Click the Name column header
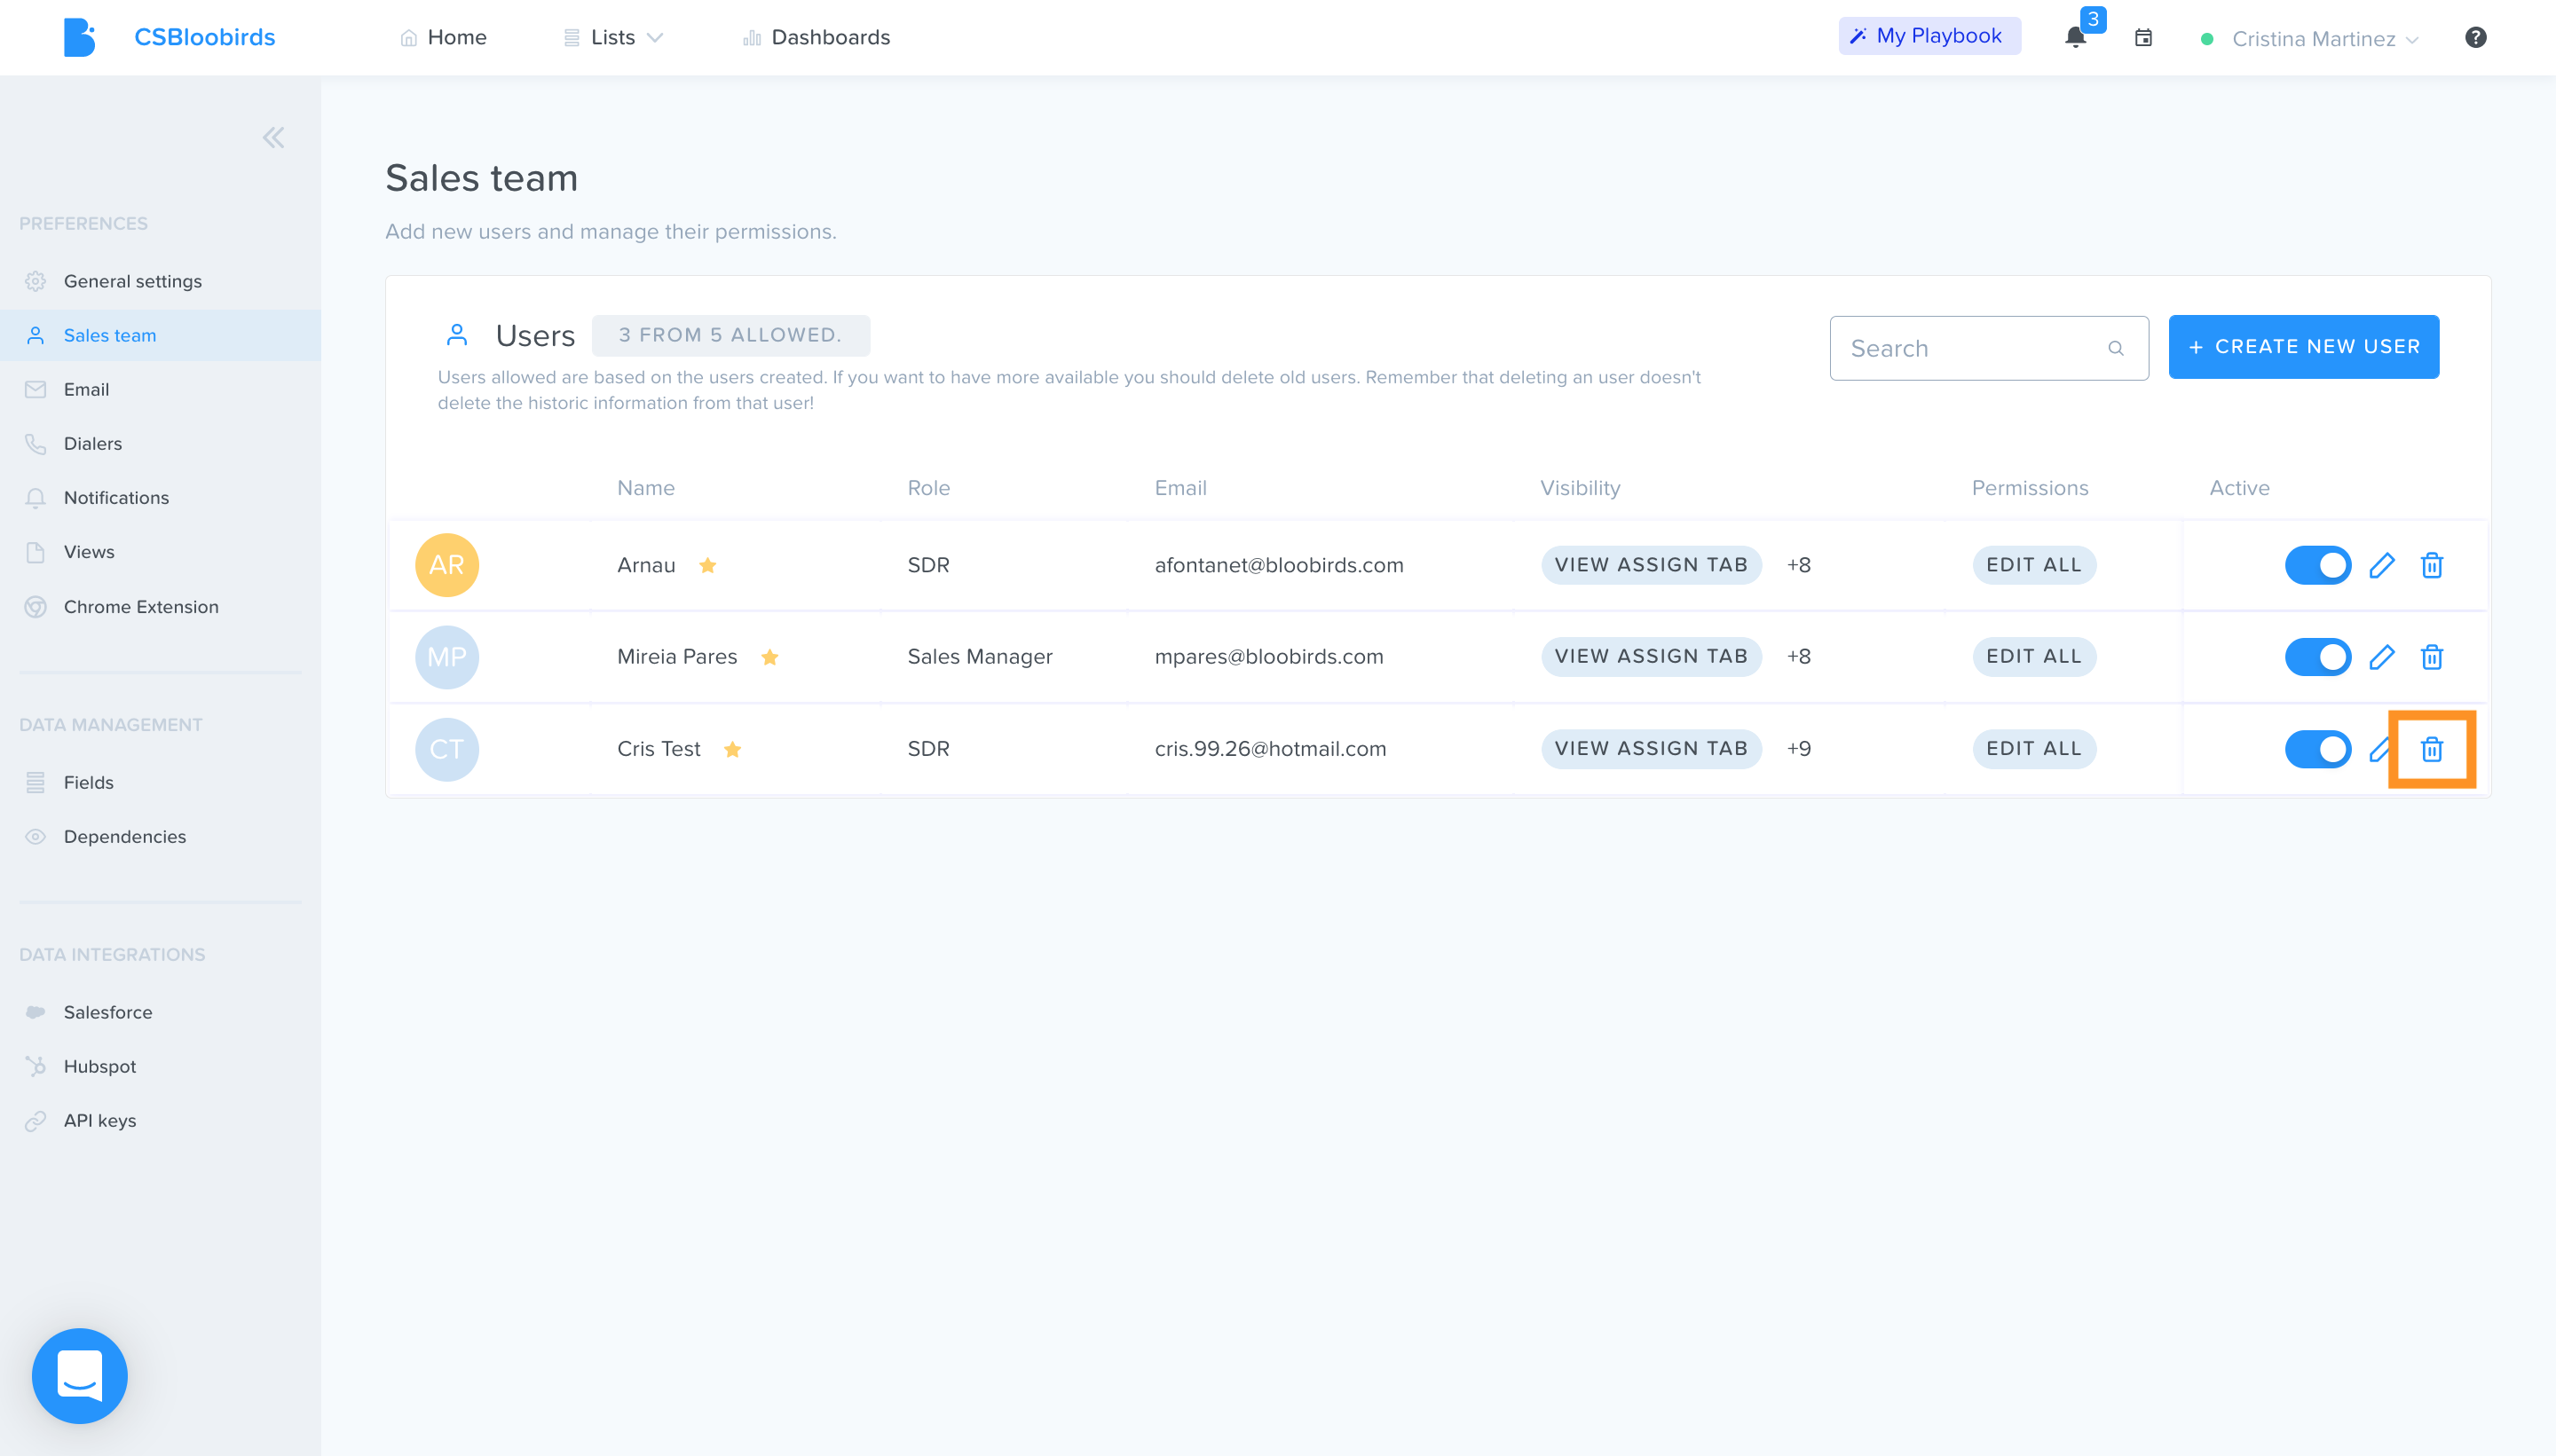2556x1456 pixels. (x=646, y=488)
